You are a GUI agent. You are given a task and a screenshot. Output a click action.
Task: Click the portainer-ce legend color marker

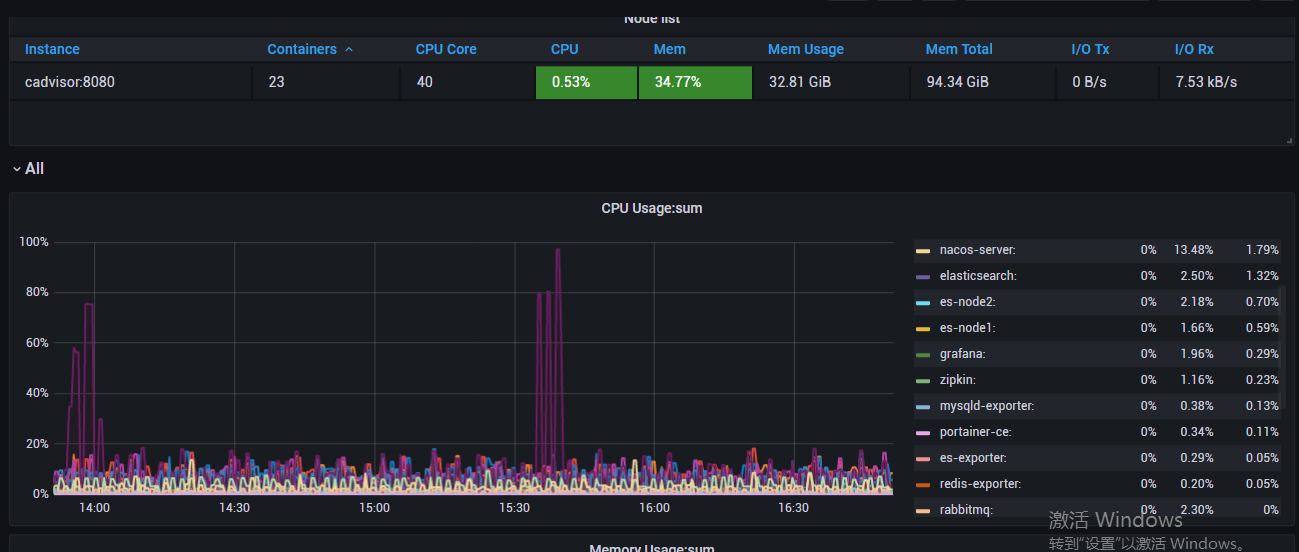(x=923, y=432)
